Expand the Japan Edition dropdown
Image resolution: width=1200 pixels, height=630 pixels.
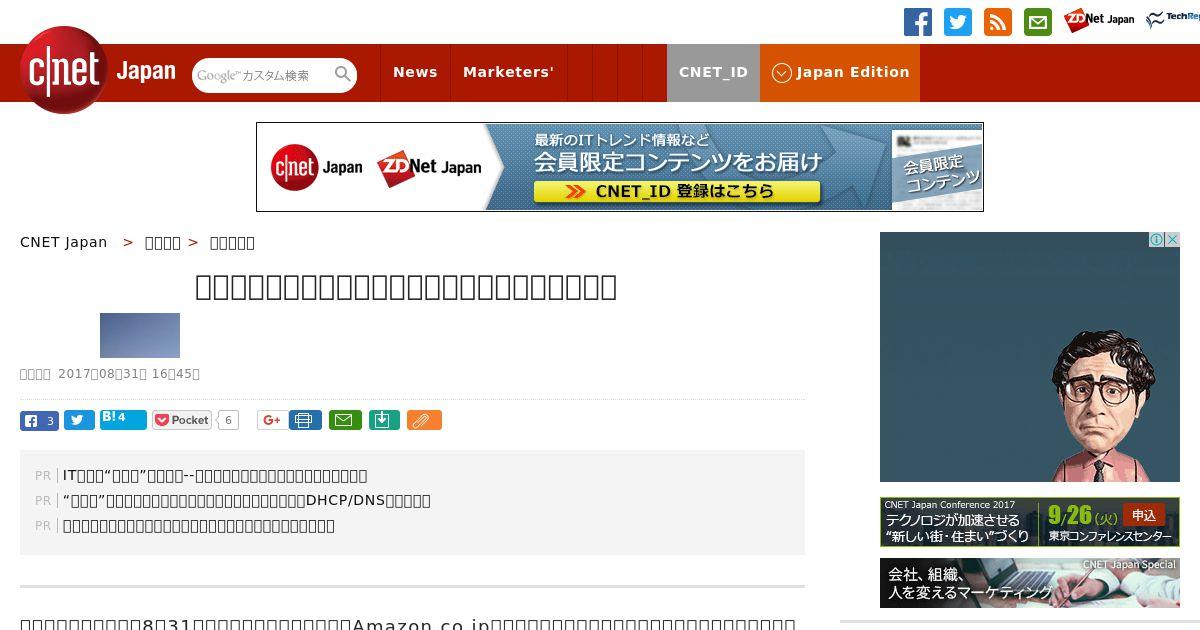[x=840, y=73]
